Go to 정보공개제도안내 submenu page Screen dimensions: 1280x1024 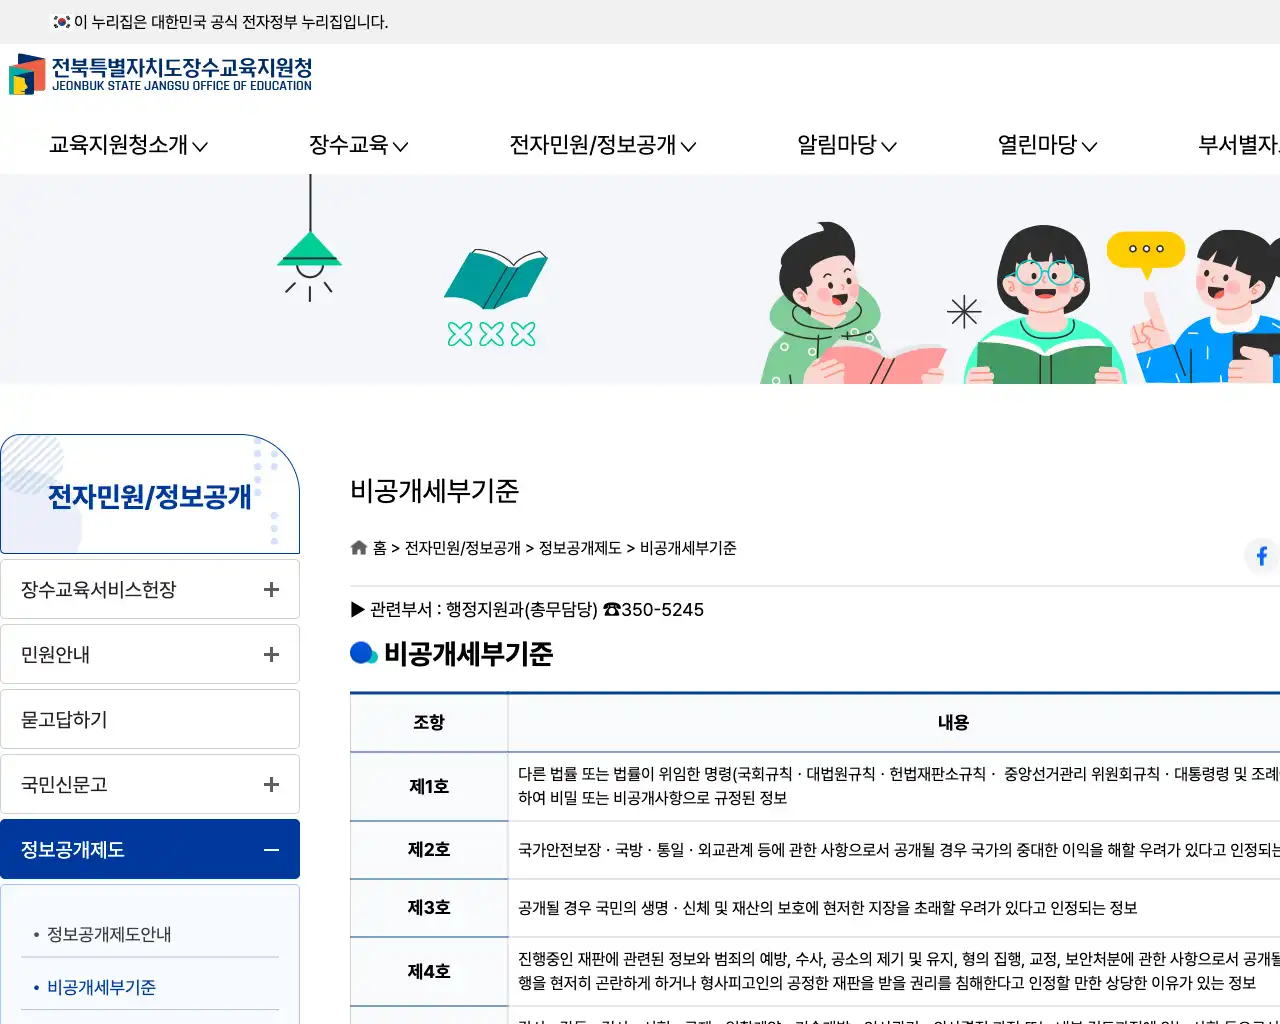click(109, 934)
